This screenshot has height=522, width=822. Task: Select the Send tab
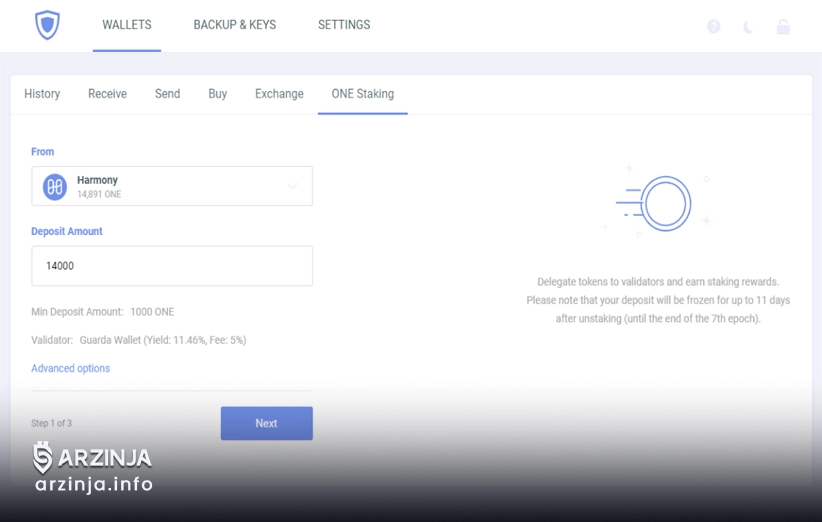point(167,94)
